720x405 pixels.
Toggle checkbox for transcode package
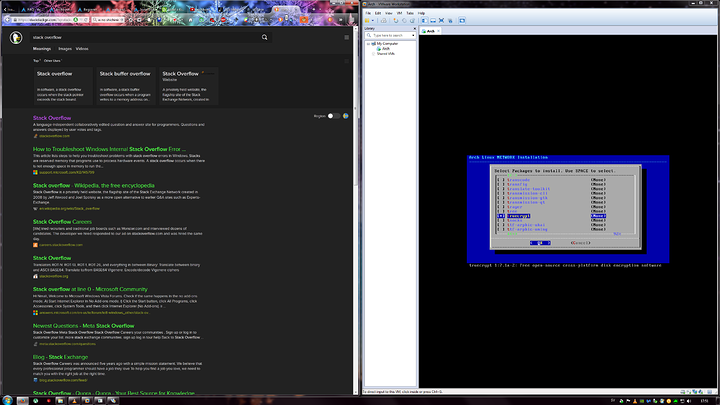[x=501, y=180]
